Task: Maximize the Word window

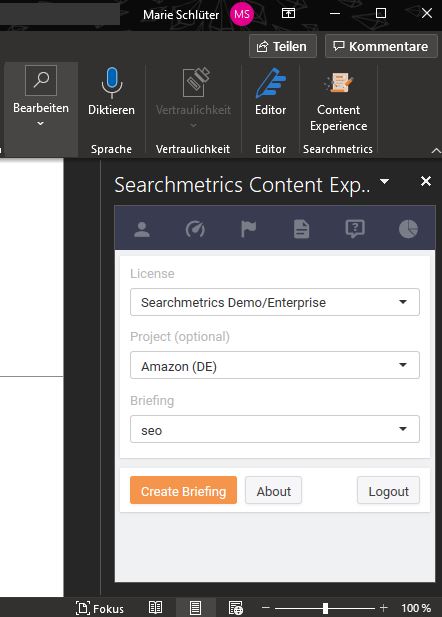Action: point(381,13)
